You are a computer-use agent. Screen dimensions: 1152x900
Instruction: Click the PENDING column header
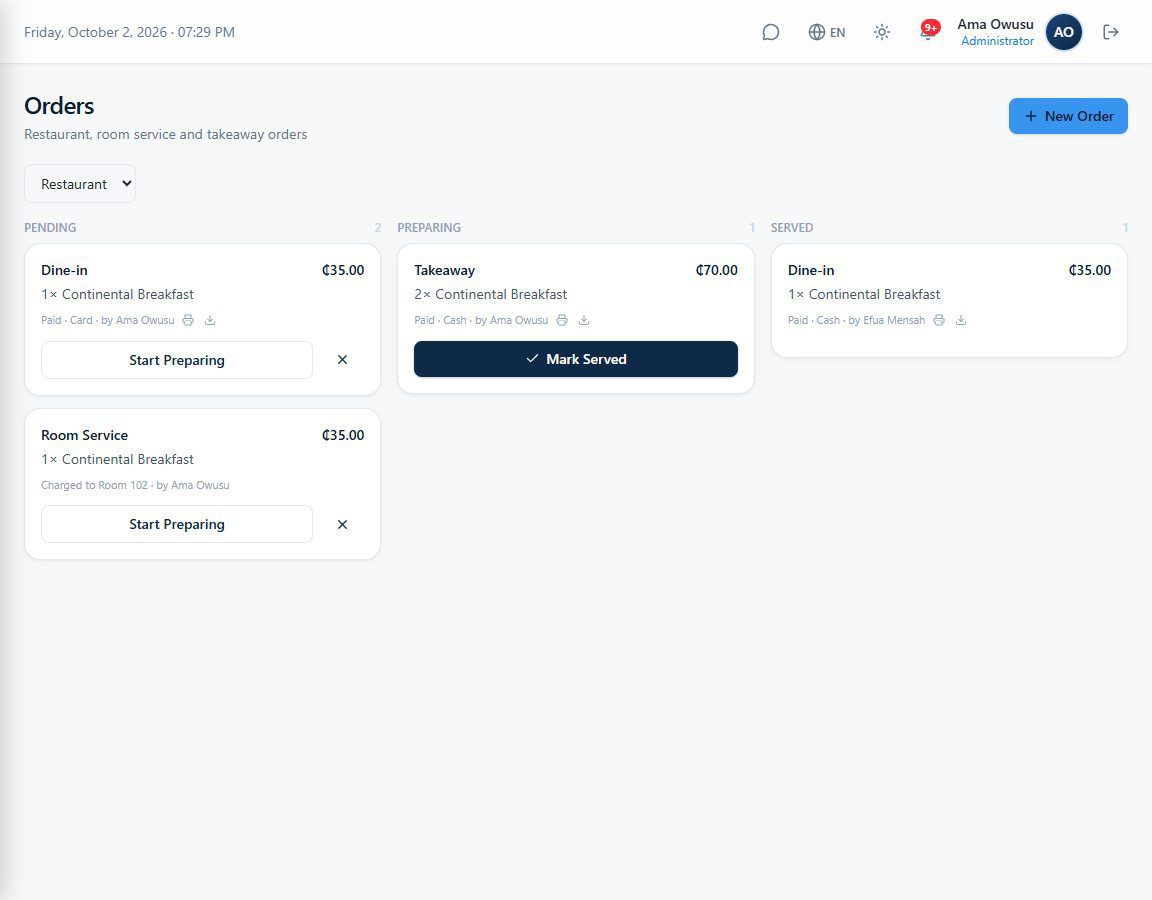pyautogui.click(x=50, y=228)
